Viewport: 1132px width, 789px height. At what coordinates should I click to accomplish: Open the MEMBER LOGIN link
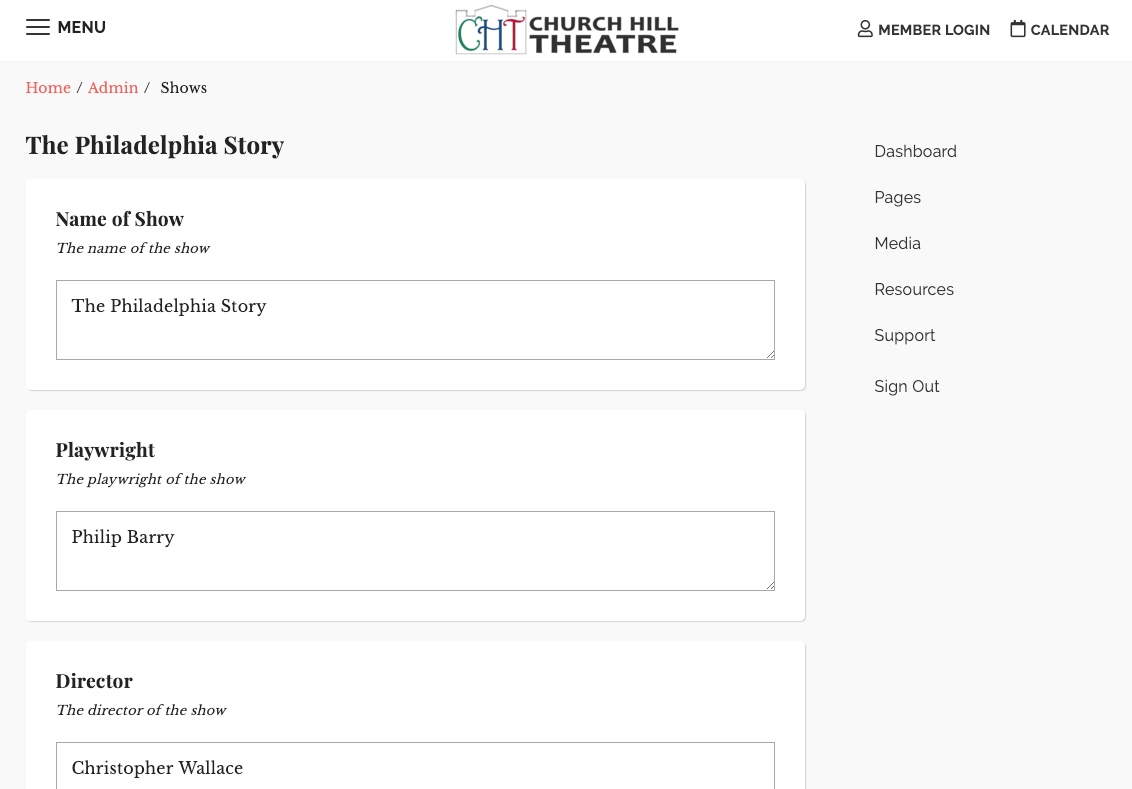[x=933, y=30]
